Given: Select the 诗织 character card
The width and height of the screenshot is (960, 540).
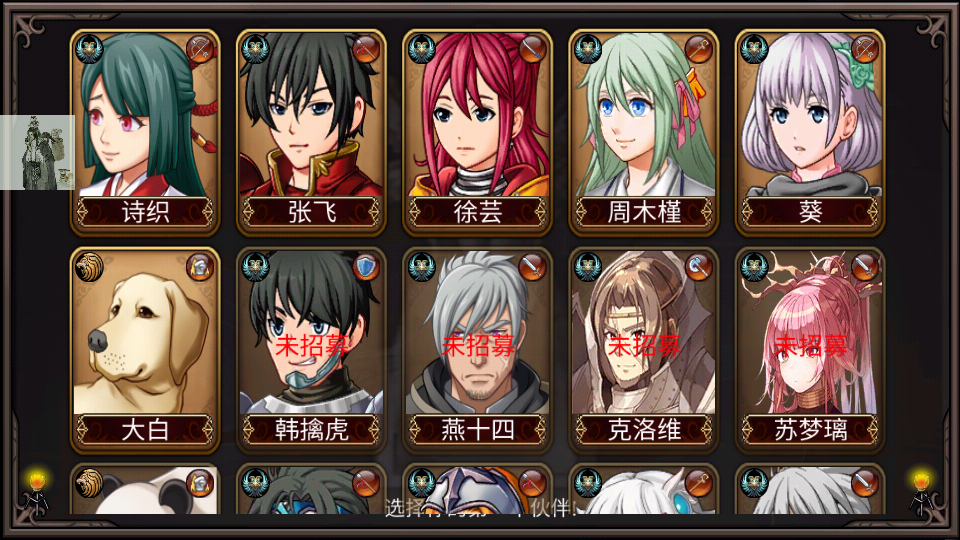Looking at the screenshot, I should [145, 132].
